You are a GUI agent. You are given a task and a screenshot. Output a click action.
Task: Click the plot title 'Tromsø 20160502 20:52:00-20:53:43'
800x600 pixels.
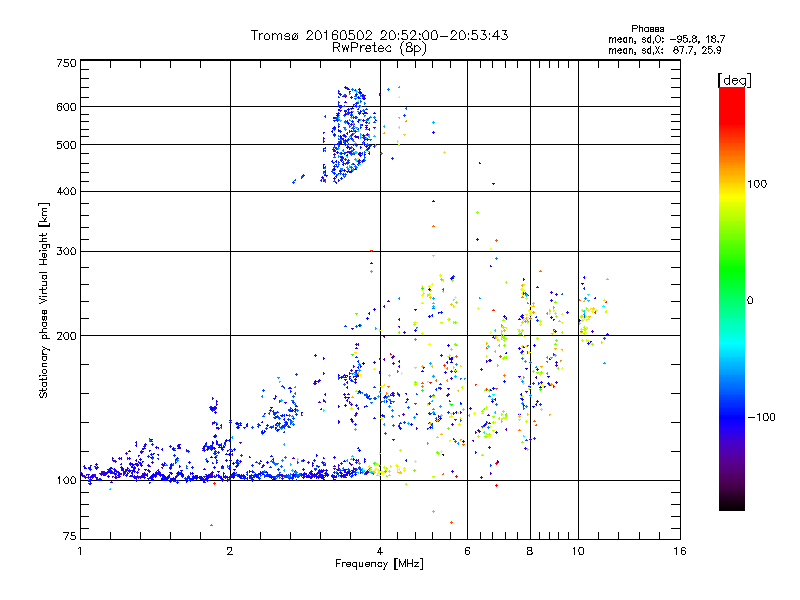379,35
